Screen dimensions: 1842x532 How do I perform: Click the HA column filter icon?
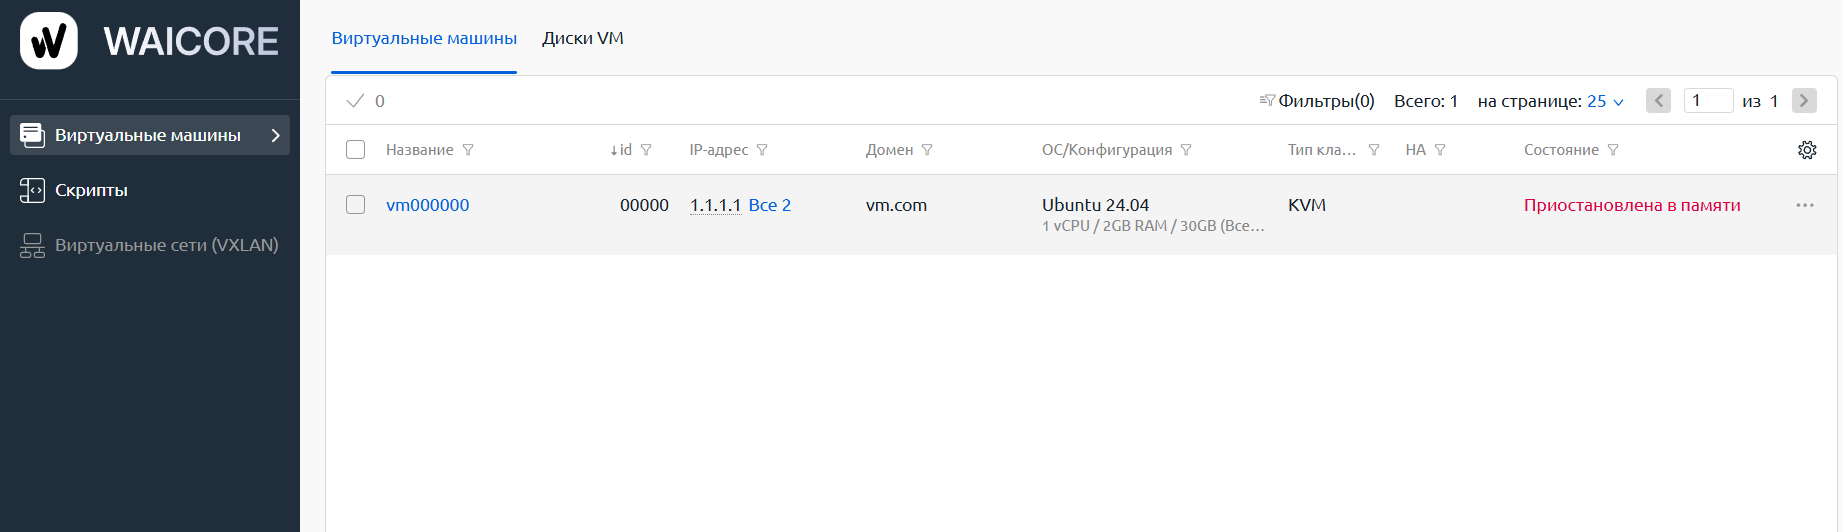[x=1440, y=150]
